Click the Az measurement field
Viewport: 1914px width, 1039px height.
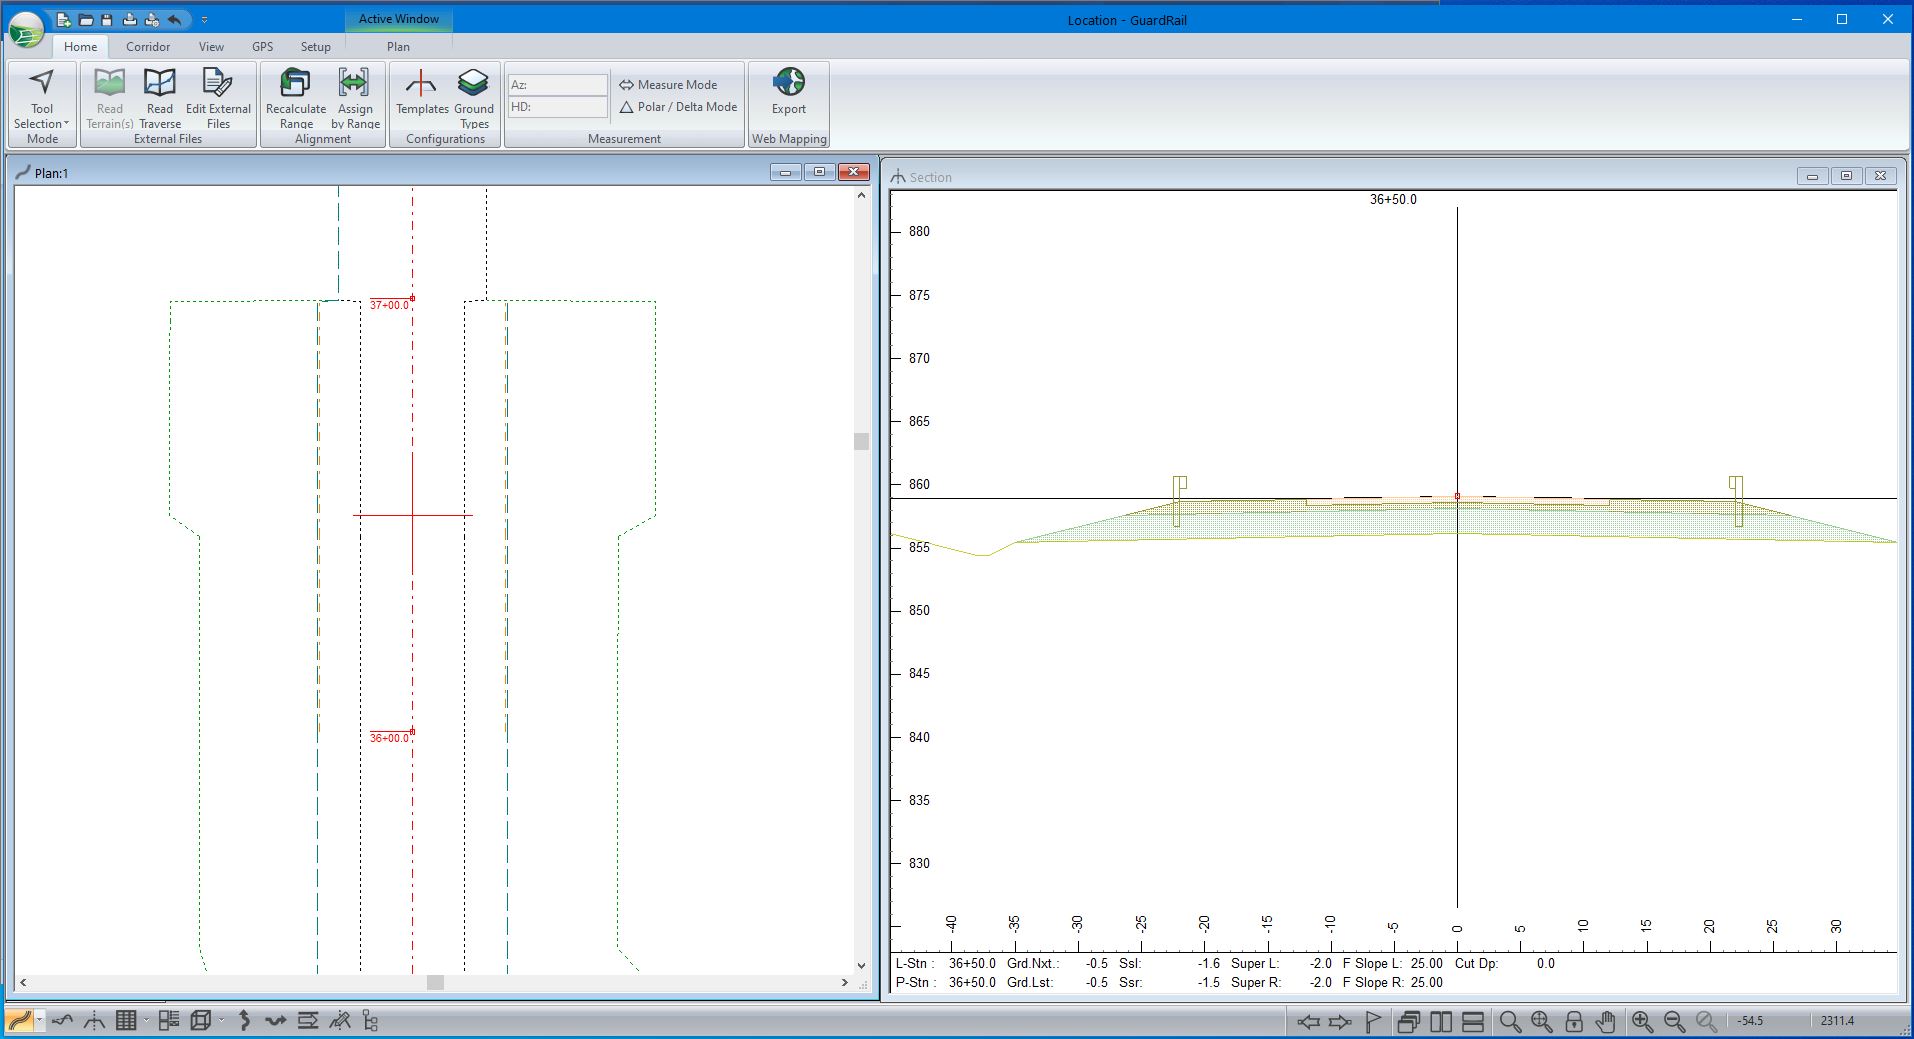click(x=558, y=85)
